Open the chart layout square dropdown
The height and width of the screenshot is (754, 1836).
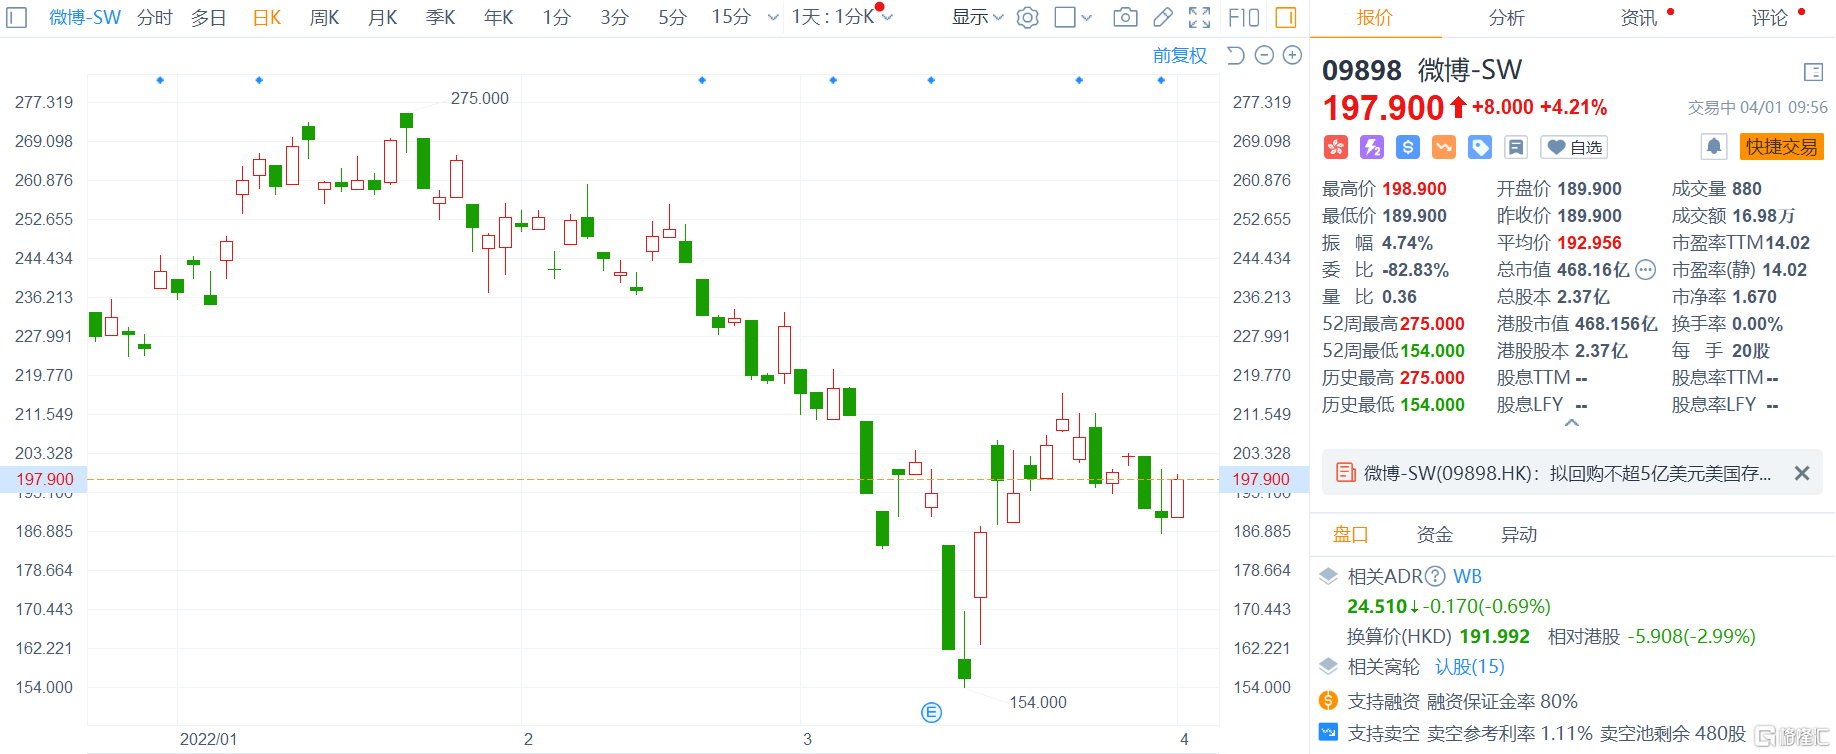1074,17
